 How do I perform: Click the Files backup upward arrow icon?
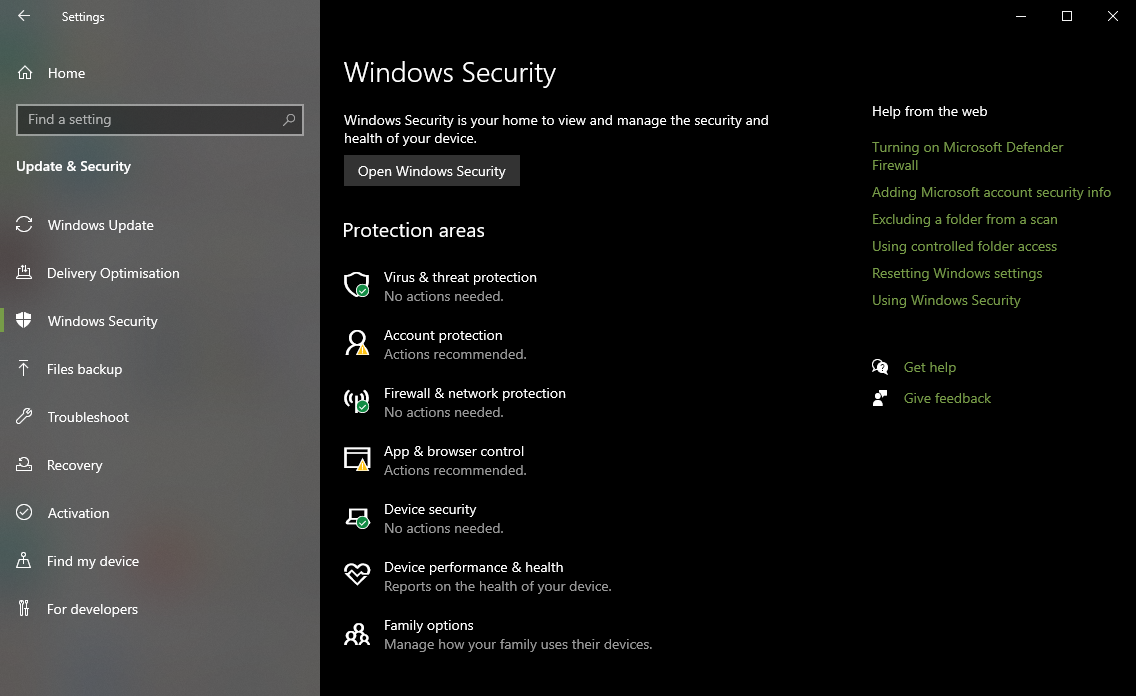24,368
